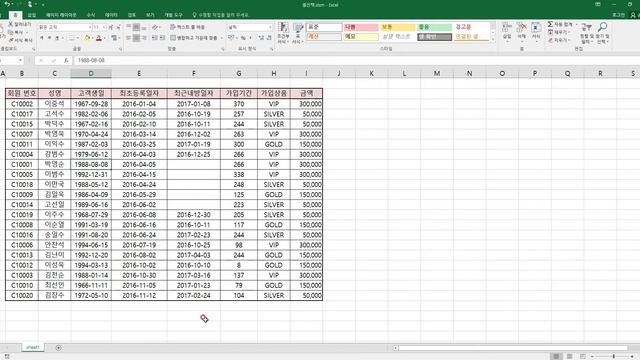Screen dimensions: 640x360
Task: Open Format as Table (표 서식)
Action: [x=298, y=33]
